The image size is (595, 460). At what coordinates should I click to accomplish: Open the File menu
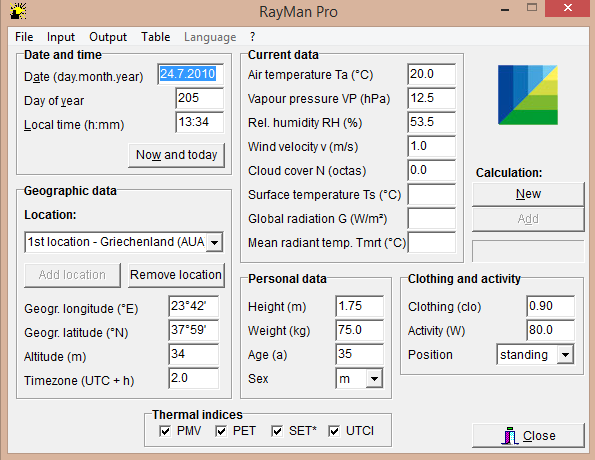point(24,37)
